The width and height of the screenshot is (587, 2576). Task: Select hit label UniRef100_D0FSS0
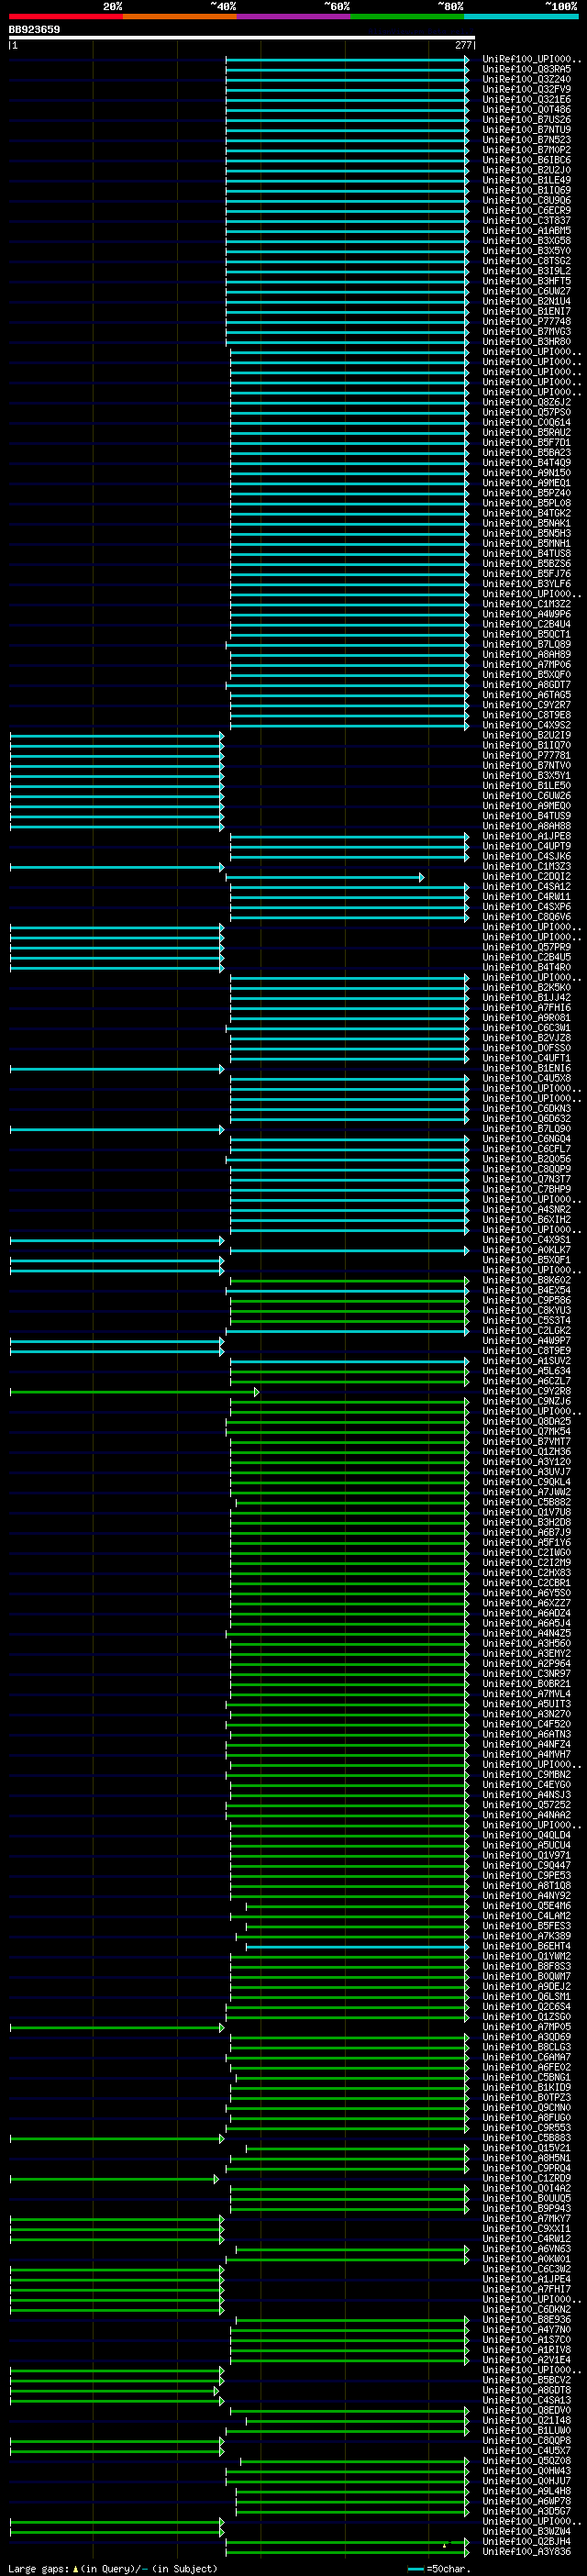click(x=527, y=1048)
